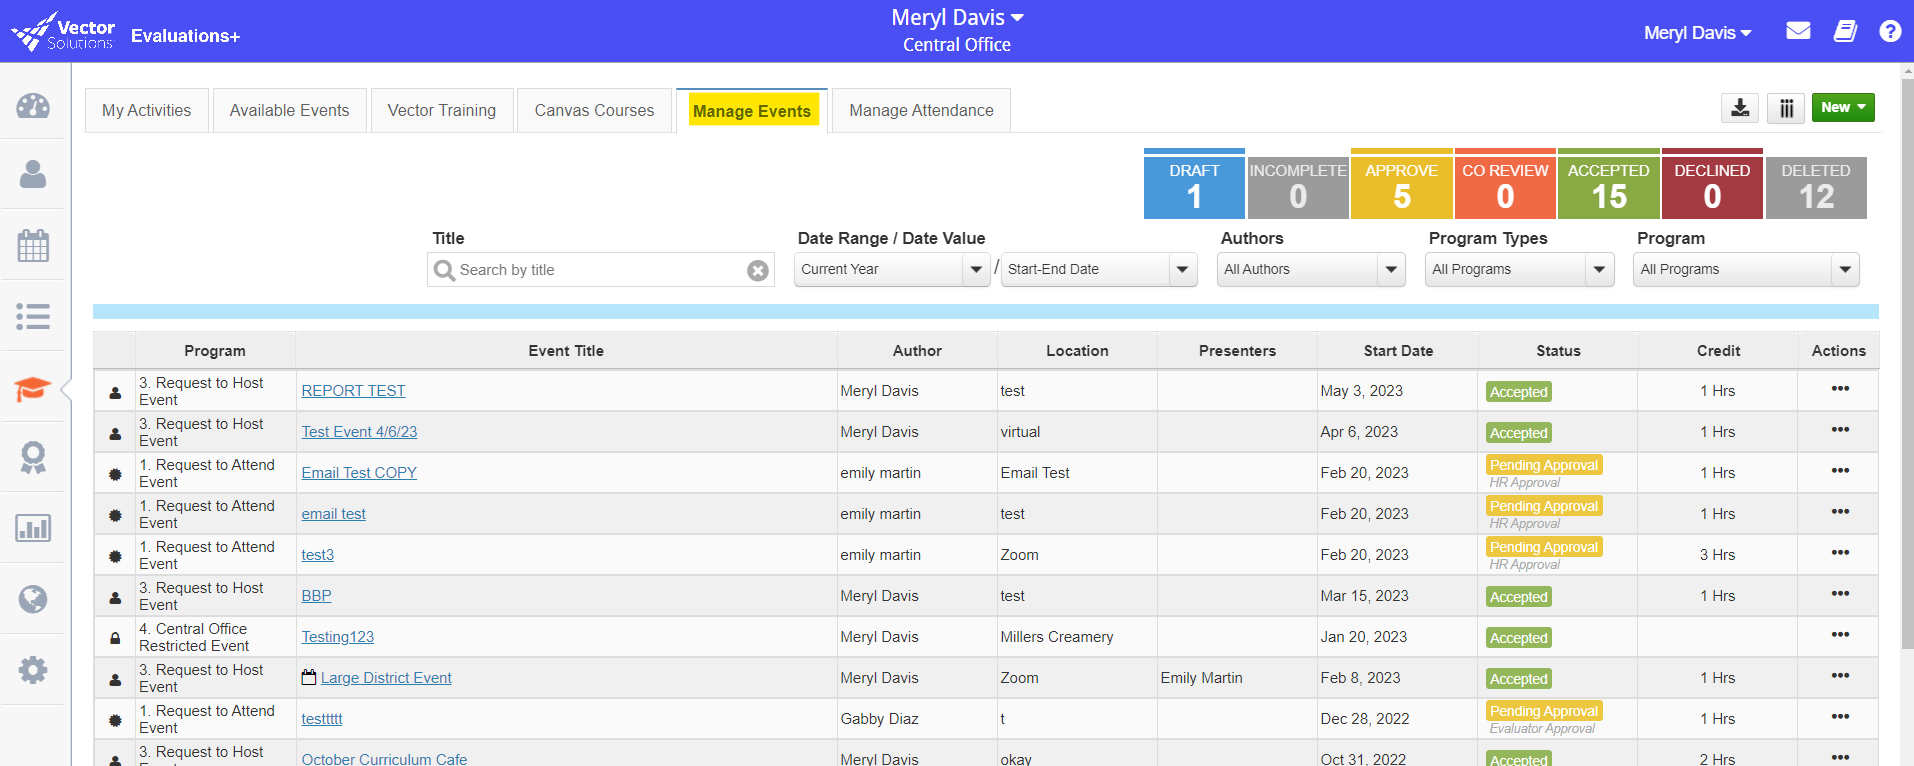The width and height of the screenshot is (1914, 766).
Task: Select the graduation cap icon in sidebar
Action: (33, 388)
